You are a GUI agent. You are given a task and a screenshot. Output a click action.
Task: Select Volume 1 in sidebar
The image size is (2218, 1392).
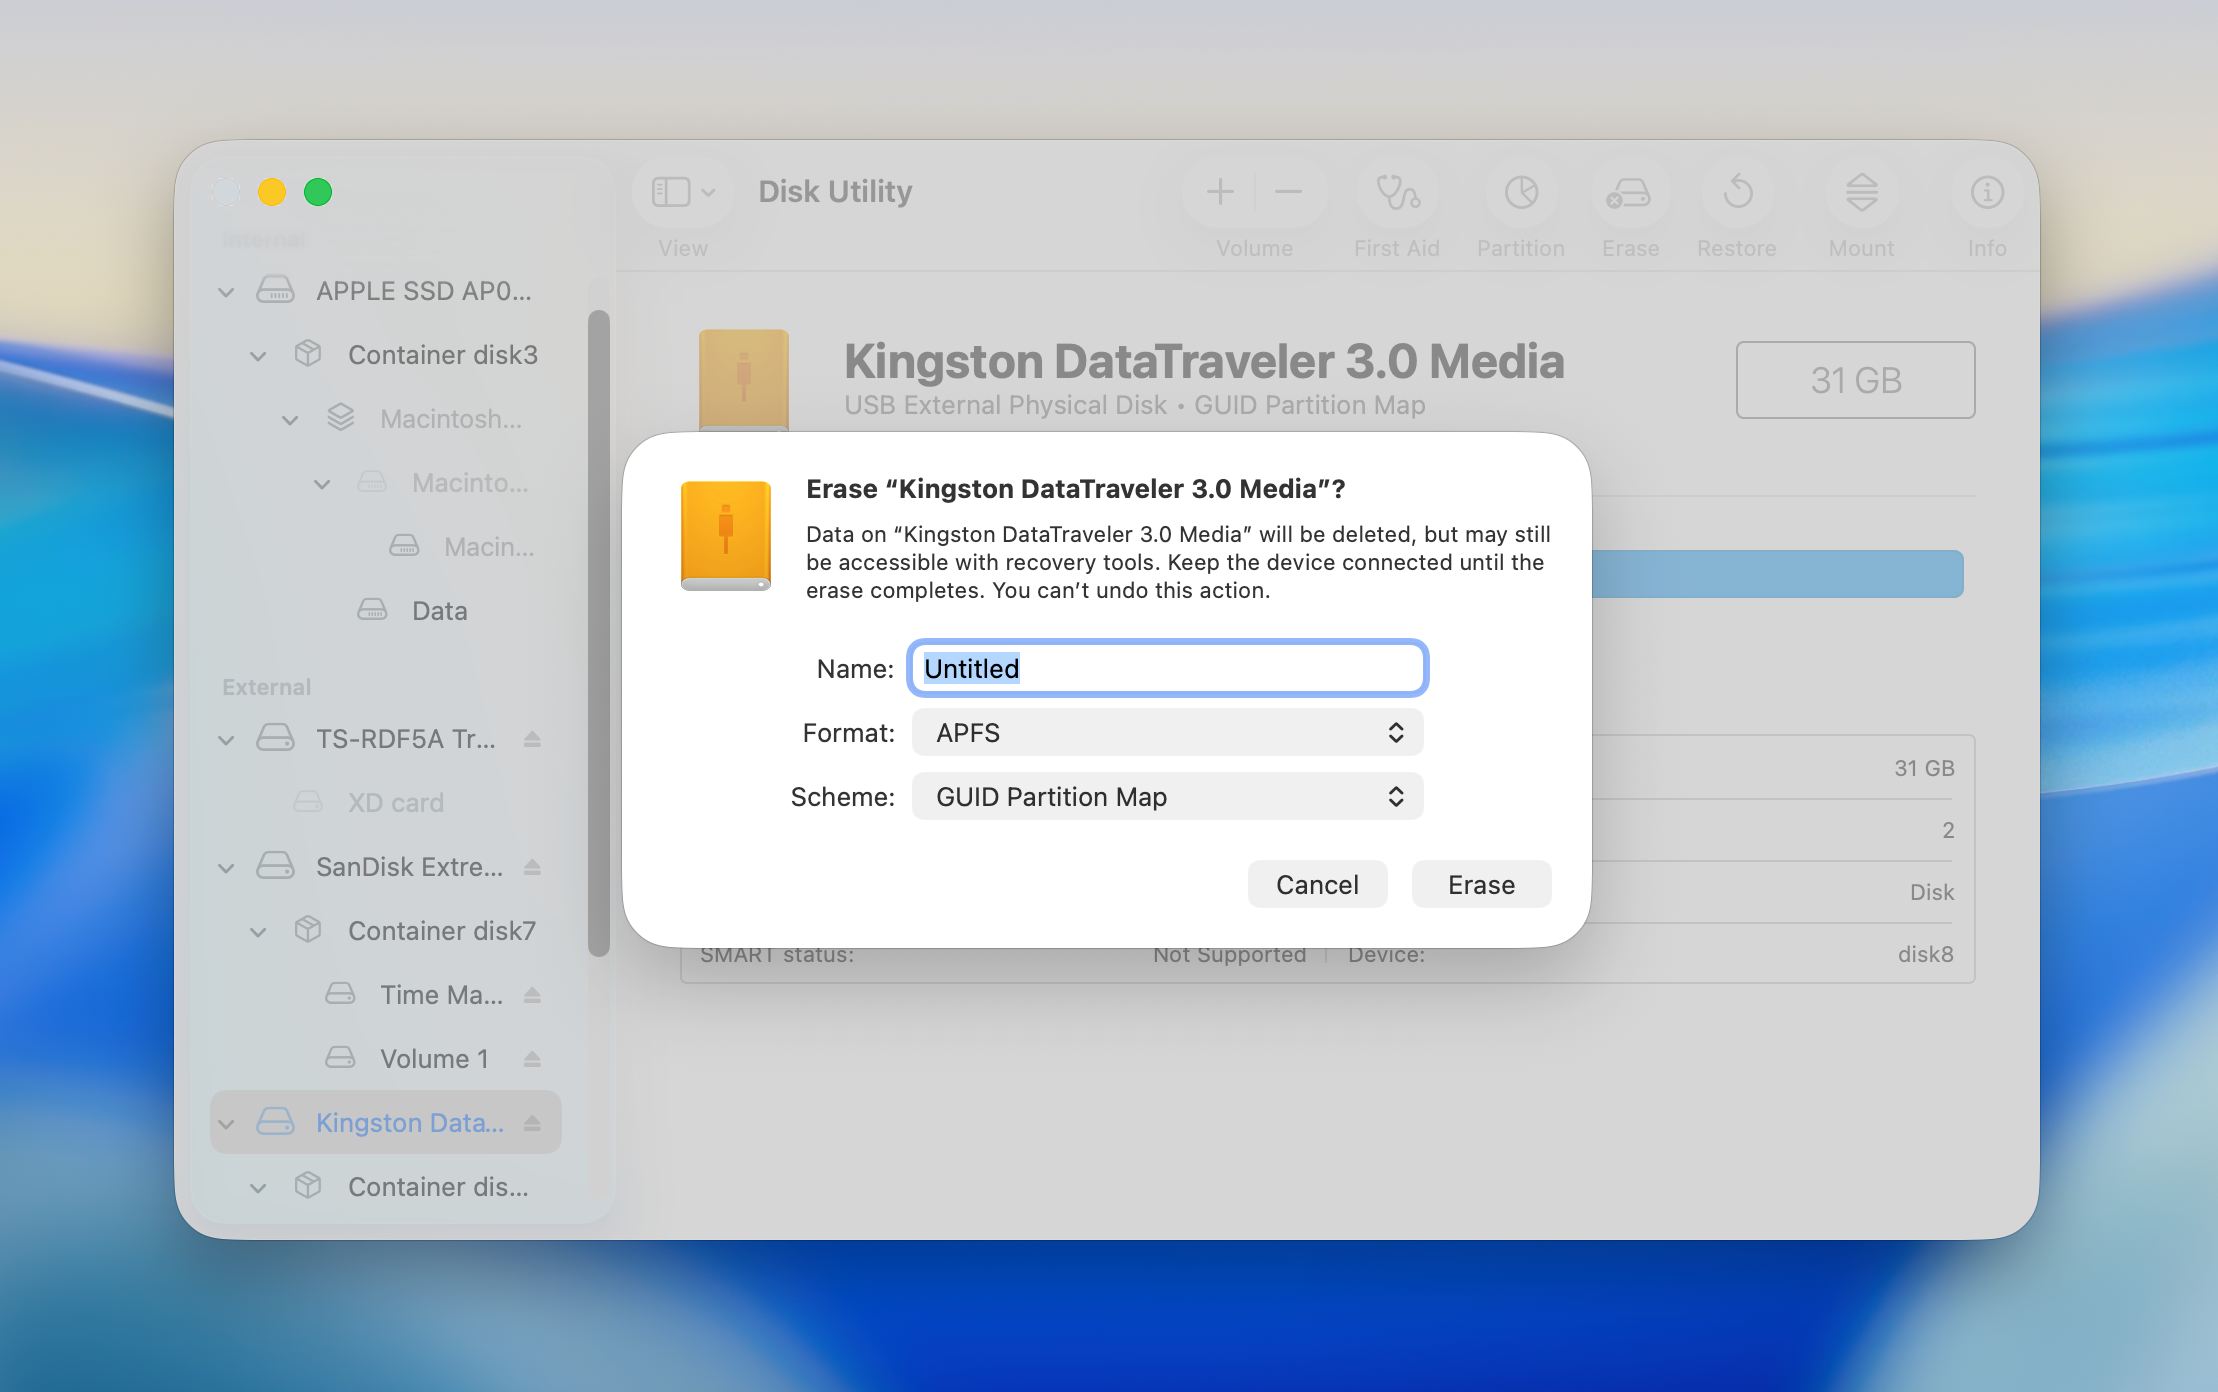pos(385,1059)
